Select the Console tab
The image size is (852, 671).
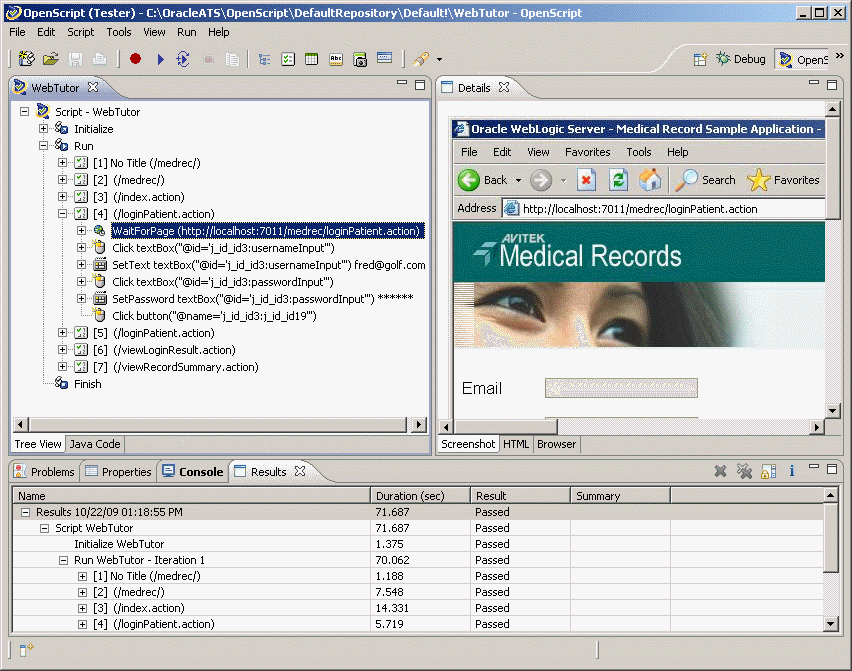pyautogui.click(x=194, y=472)
